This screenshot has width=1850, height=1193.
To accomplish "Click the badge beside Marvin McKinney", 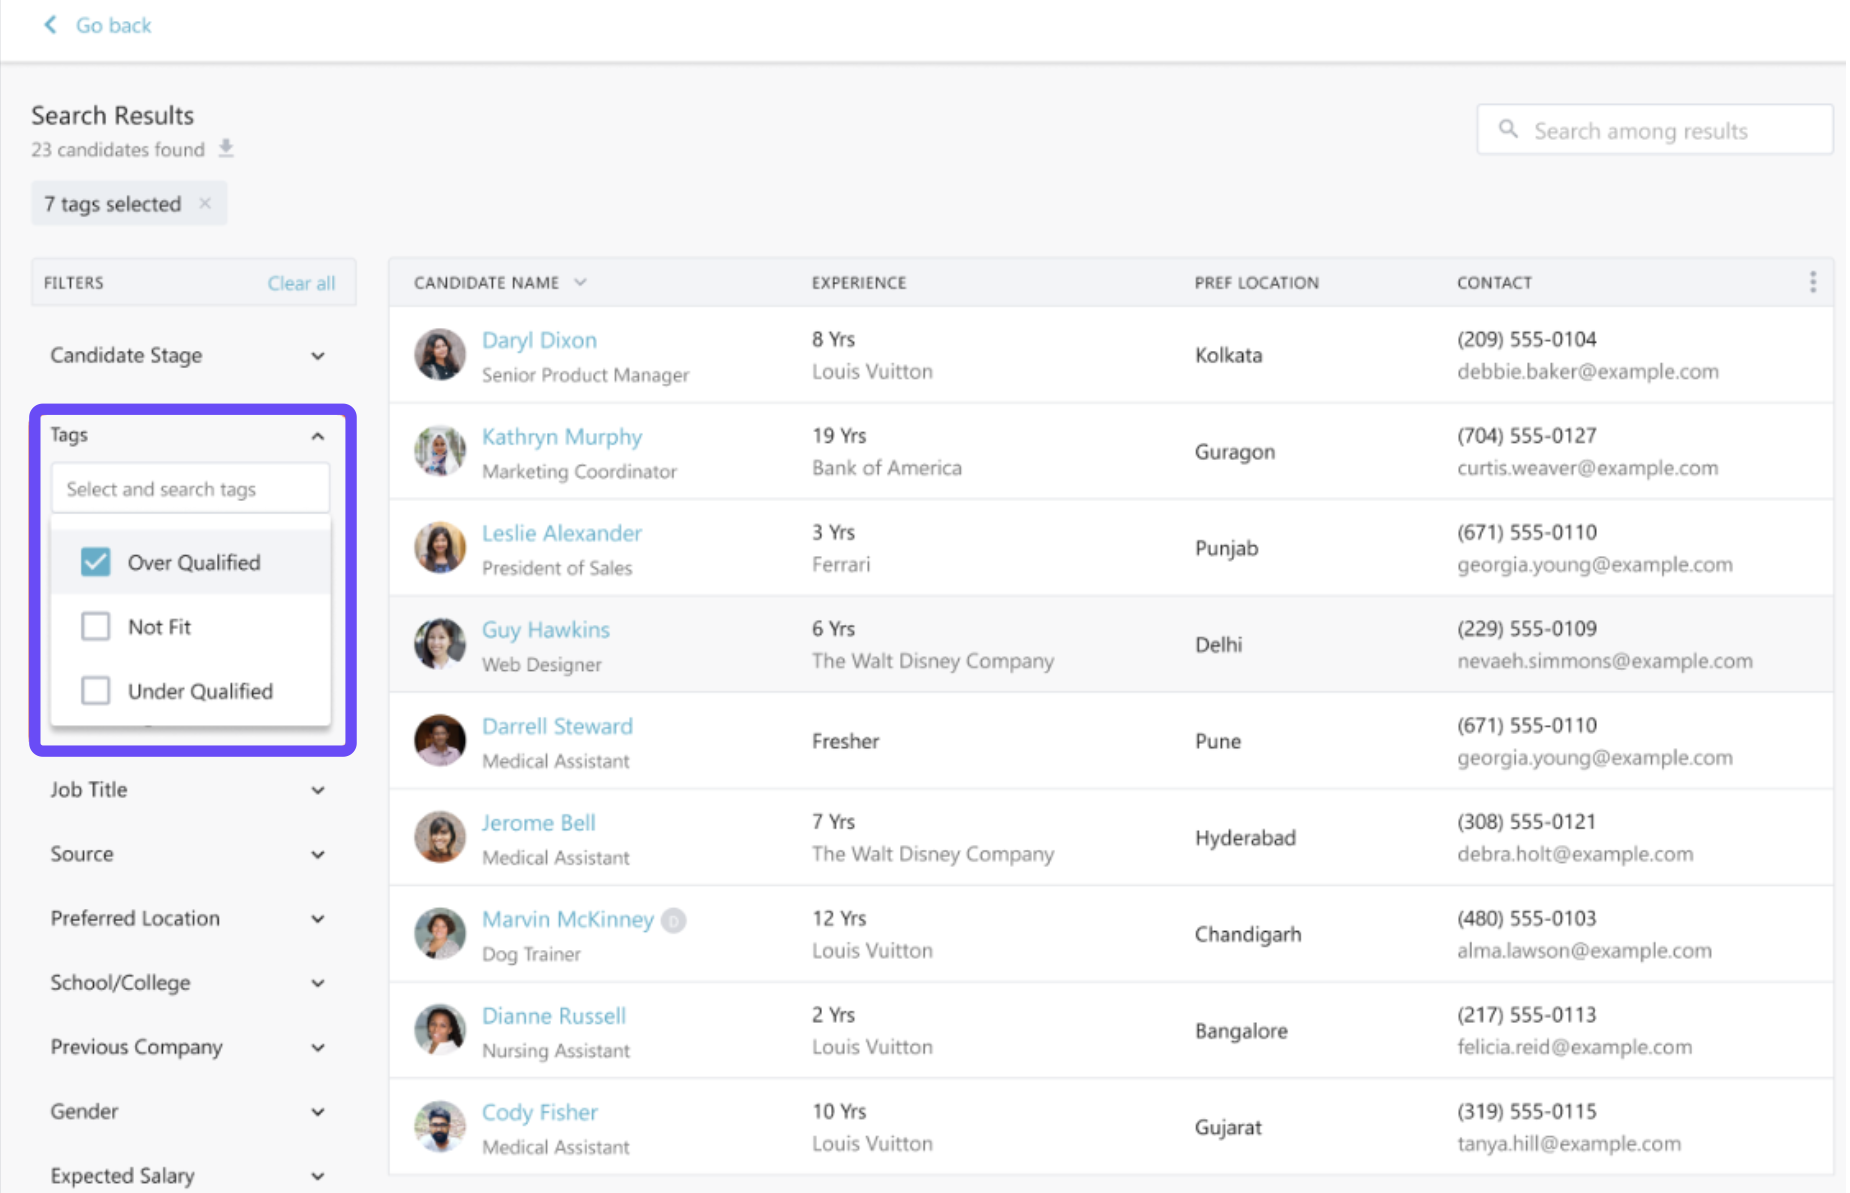I will click(674, 920).
